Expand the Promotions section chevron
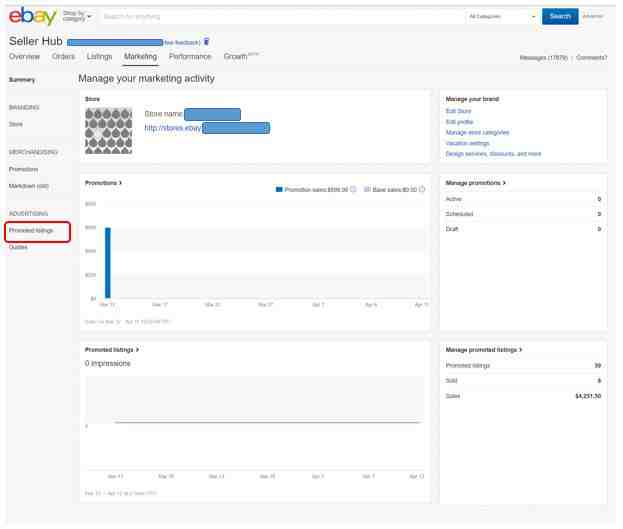Screen dimensions: 623x529 121,185
